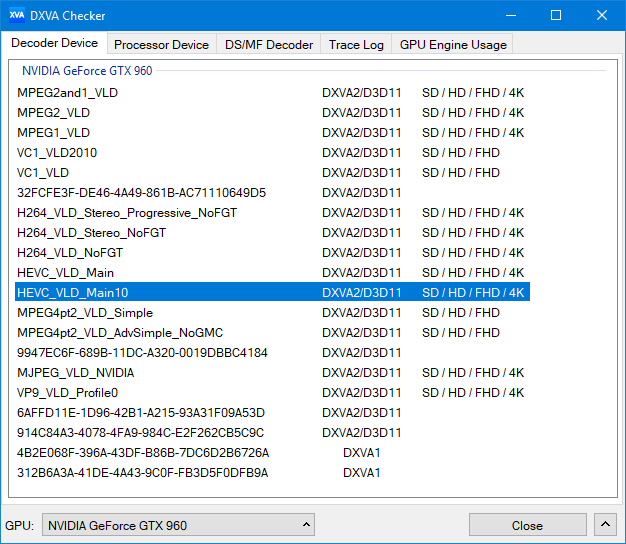626x544 pixels.
Task: Open the DS/MF Decoder tab
Action: [268, 44]
